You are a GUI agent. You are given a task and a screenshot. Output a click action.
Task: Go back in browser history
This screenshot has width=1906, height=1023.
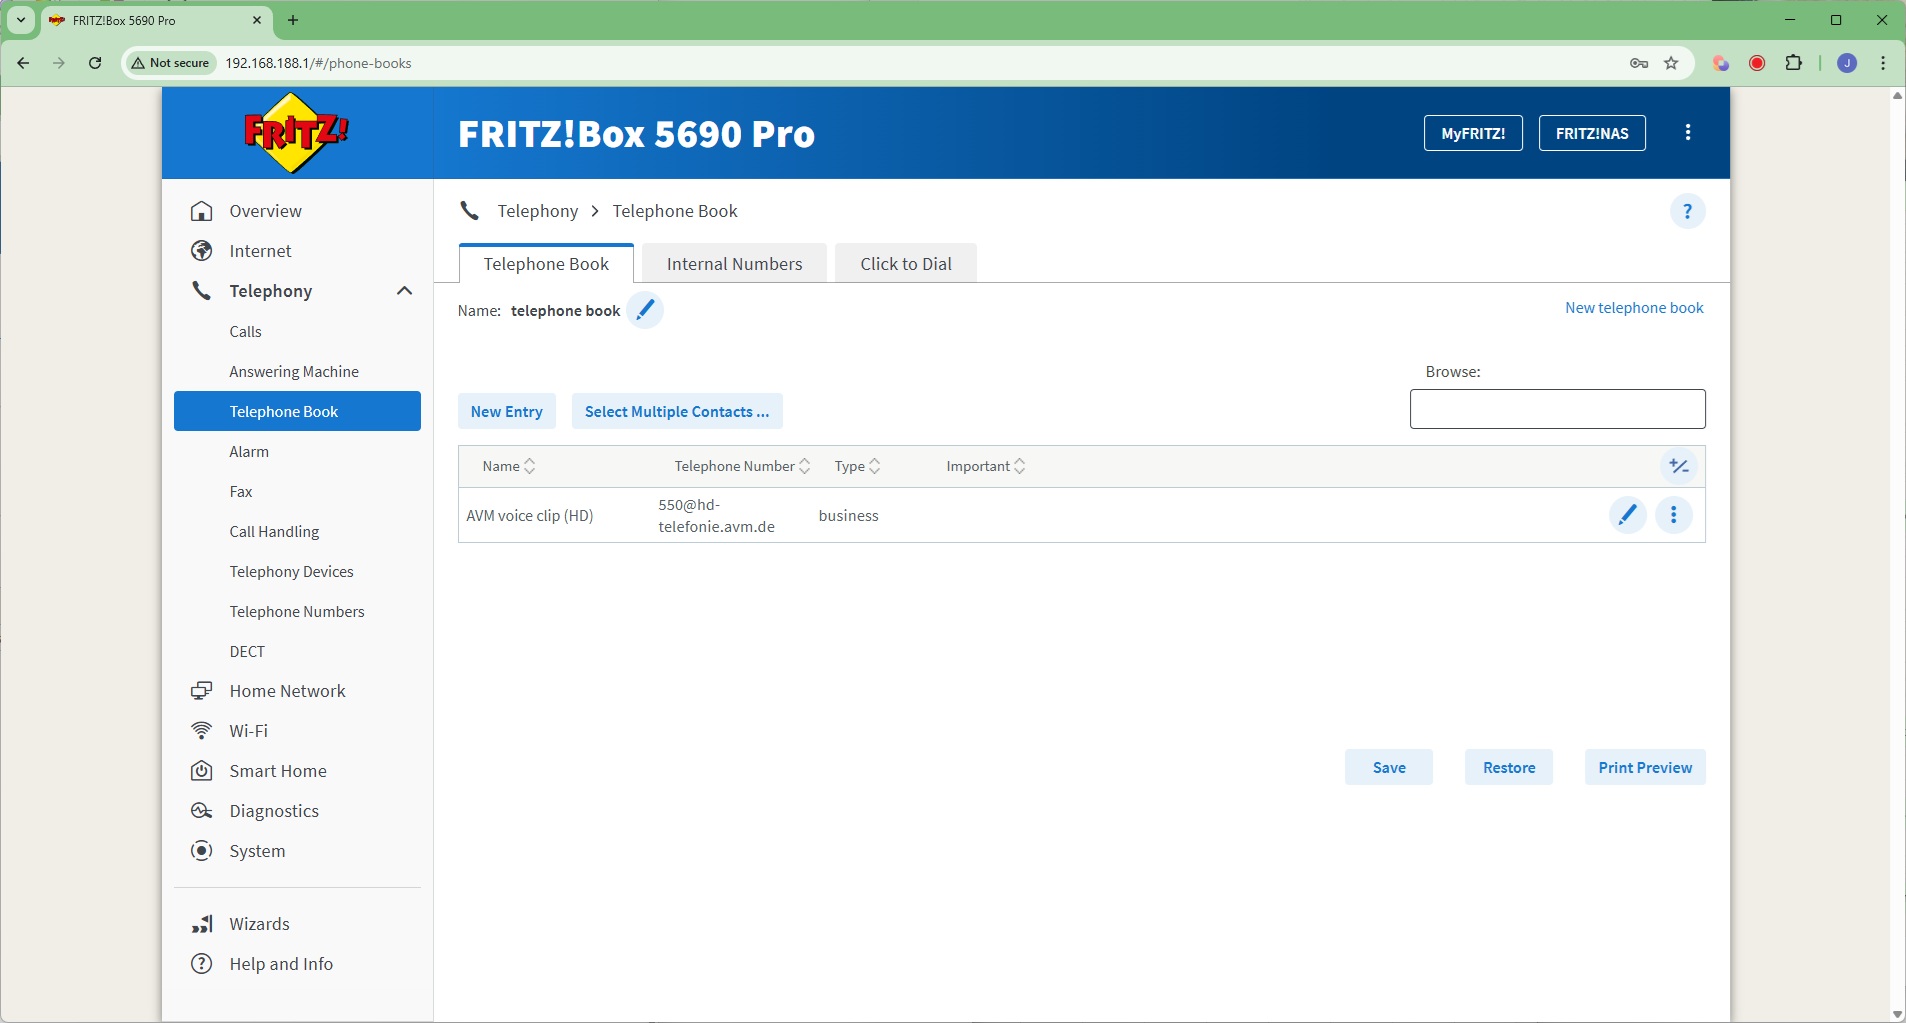[23, 63]
